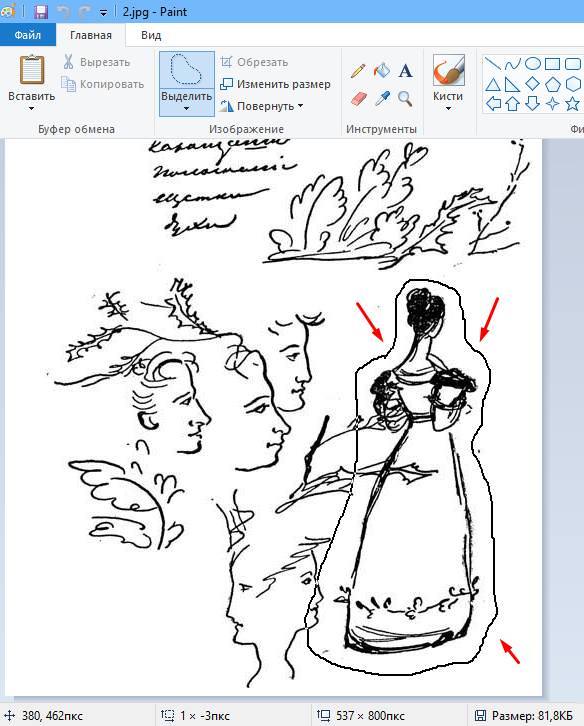Select the Curve shape
Viewport: 584px width, 726px height.
pyautogui.click(x=513, y=63)
